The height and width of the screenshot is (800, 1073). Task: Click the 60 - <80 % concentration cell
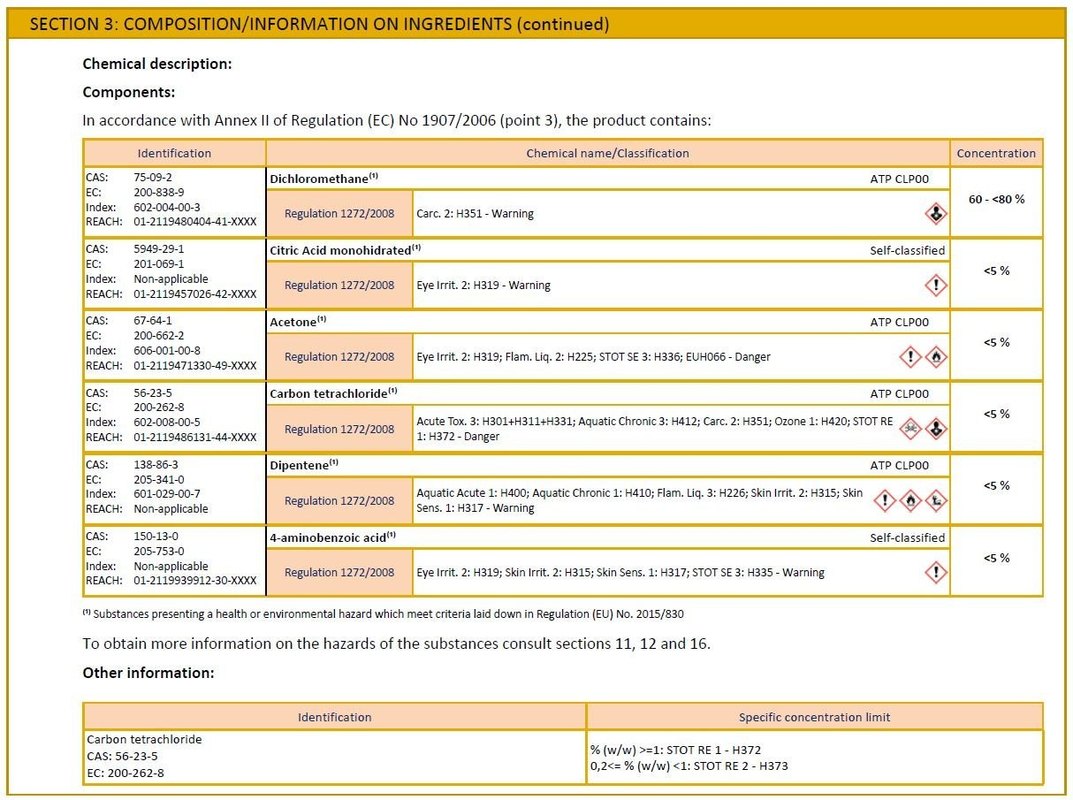pyautogui.click(x=996, y=199)
